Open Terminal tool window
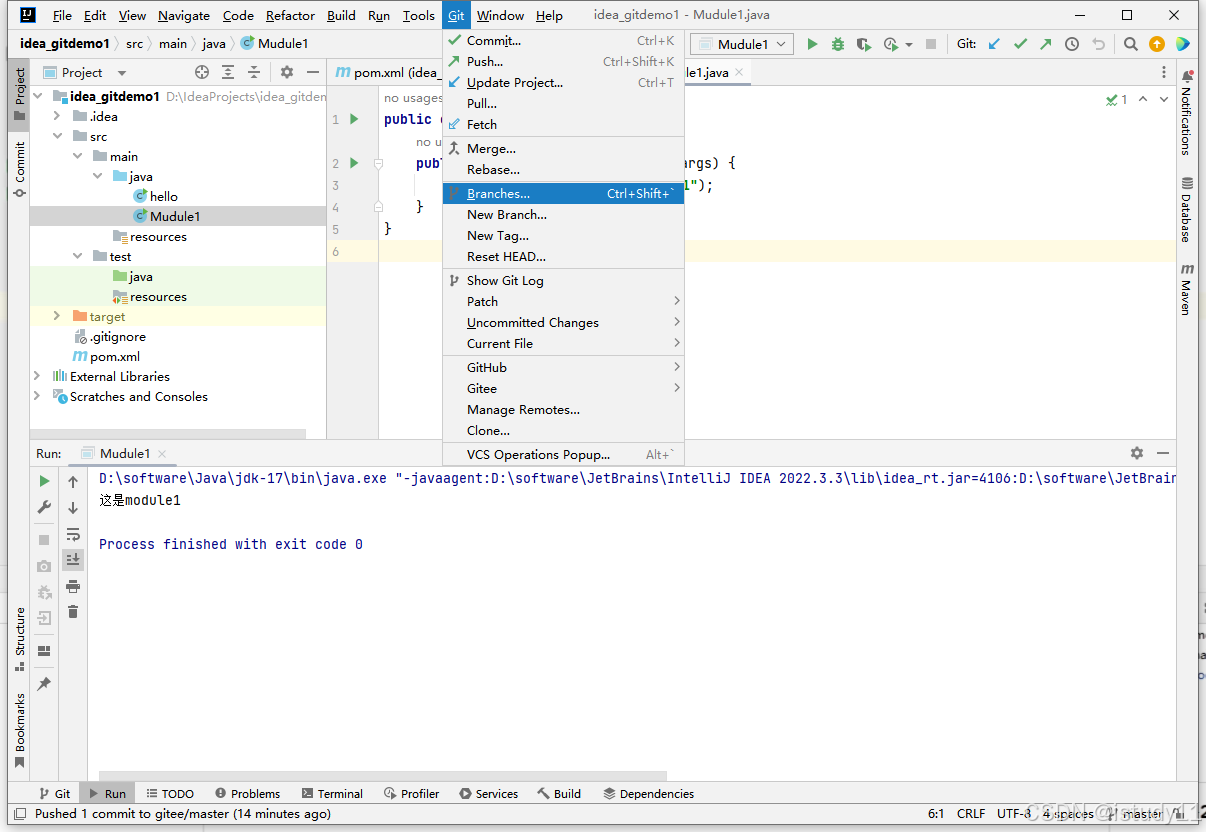 click(x=332, y=794)
